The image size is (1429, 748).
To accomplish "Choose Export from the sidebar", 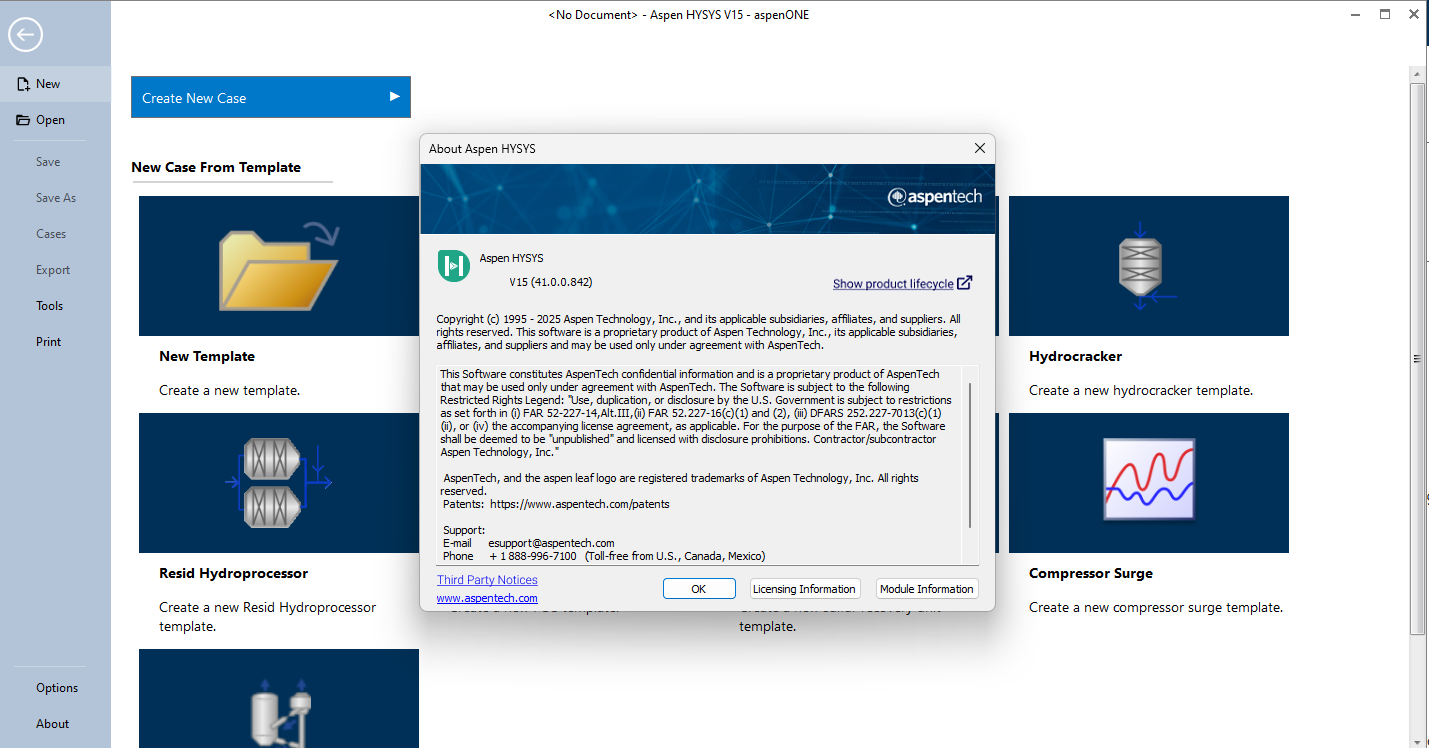I will pos(53,270).
